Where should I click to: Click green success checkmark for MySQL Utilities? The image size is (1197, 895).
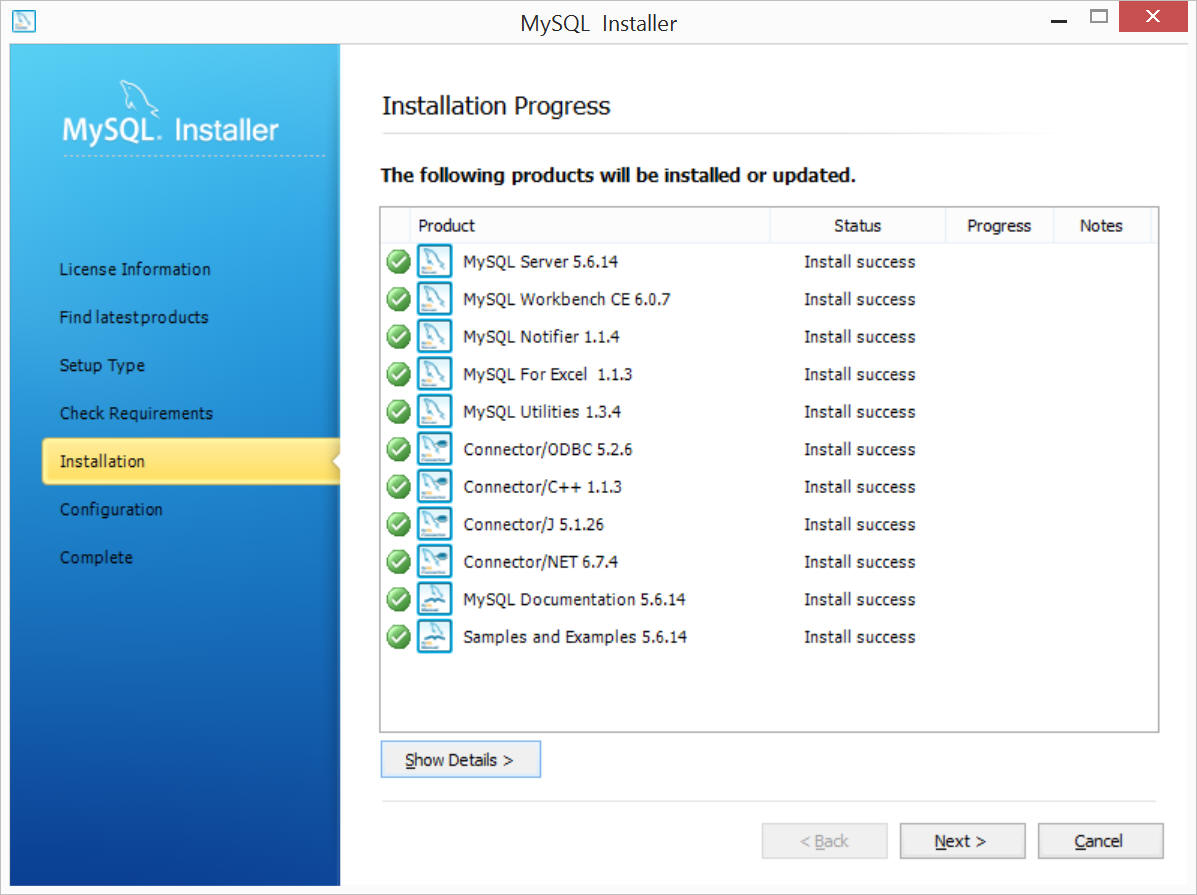point(398,412)
